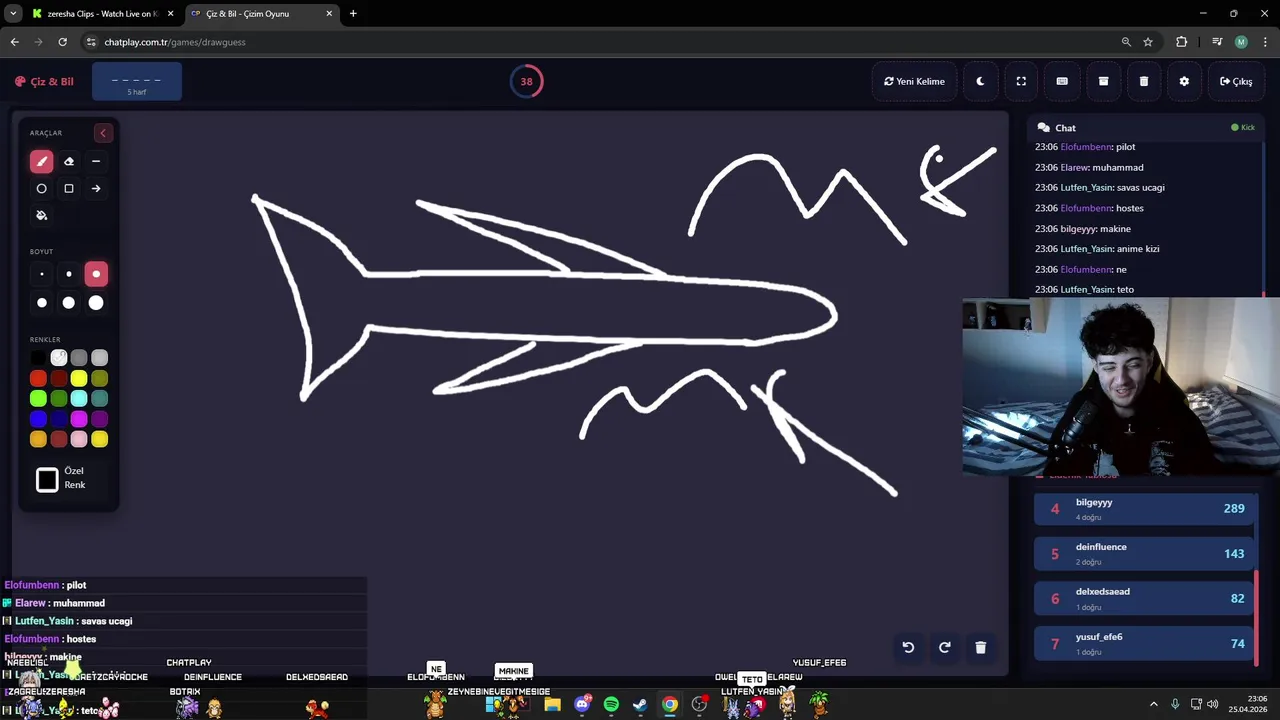
Task: Select the highlighted third brush size
Action: click(x=96, y=274)
